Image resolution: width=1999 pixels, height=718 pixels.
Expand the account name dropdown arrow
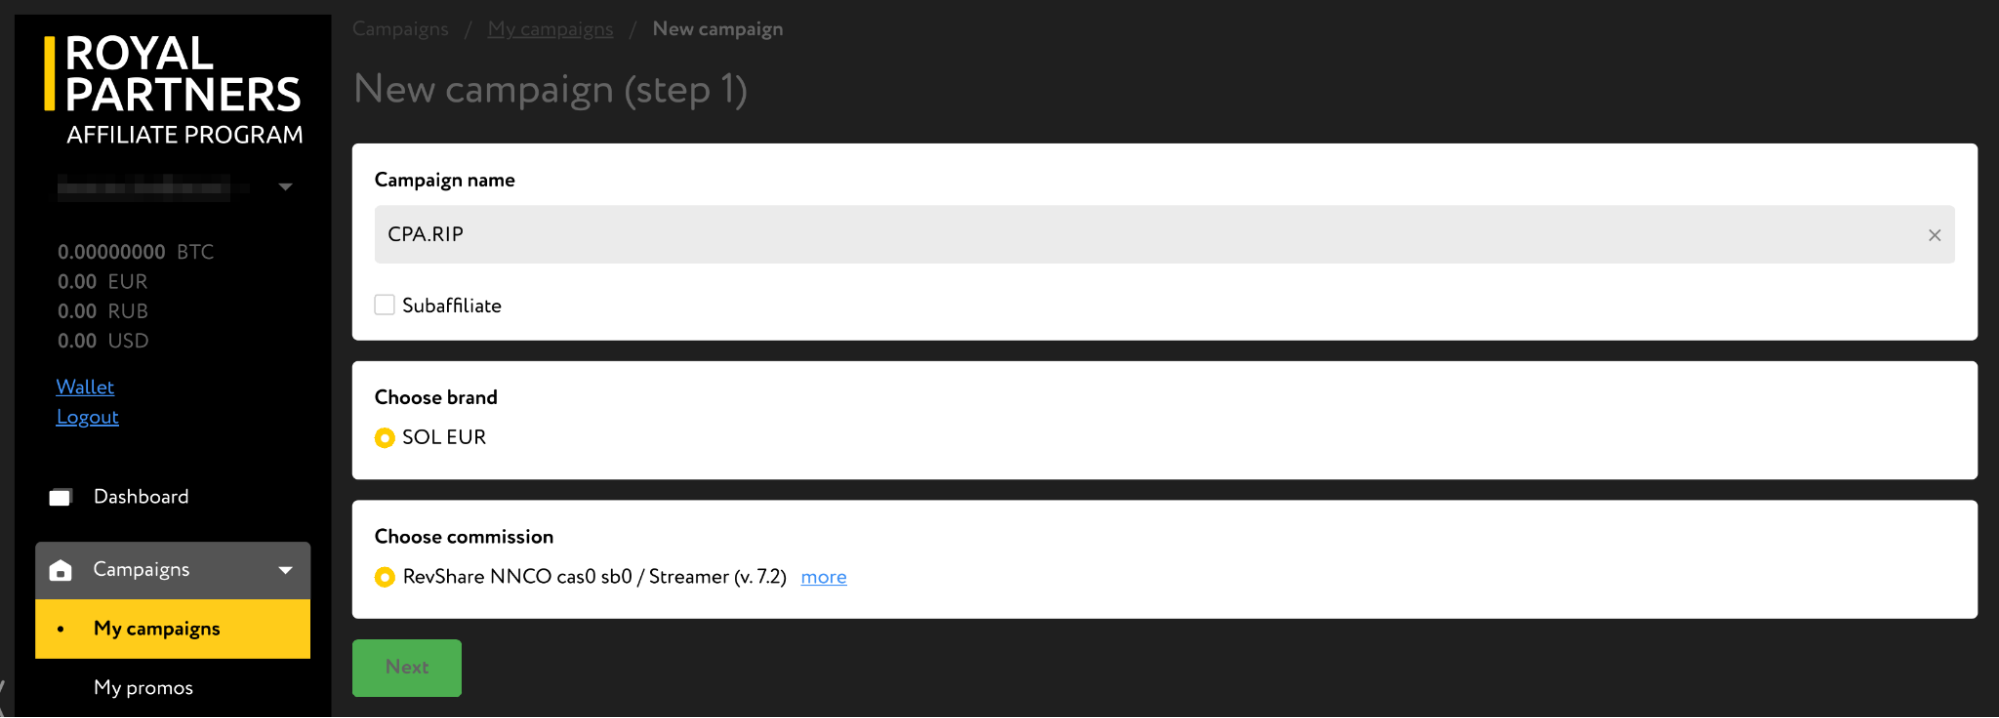pyautogui.click(x=285, y=187)
